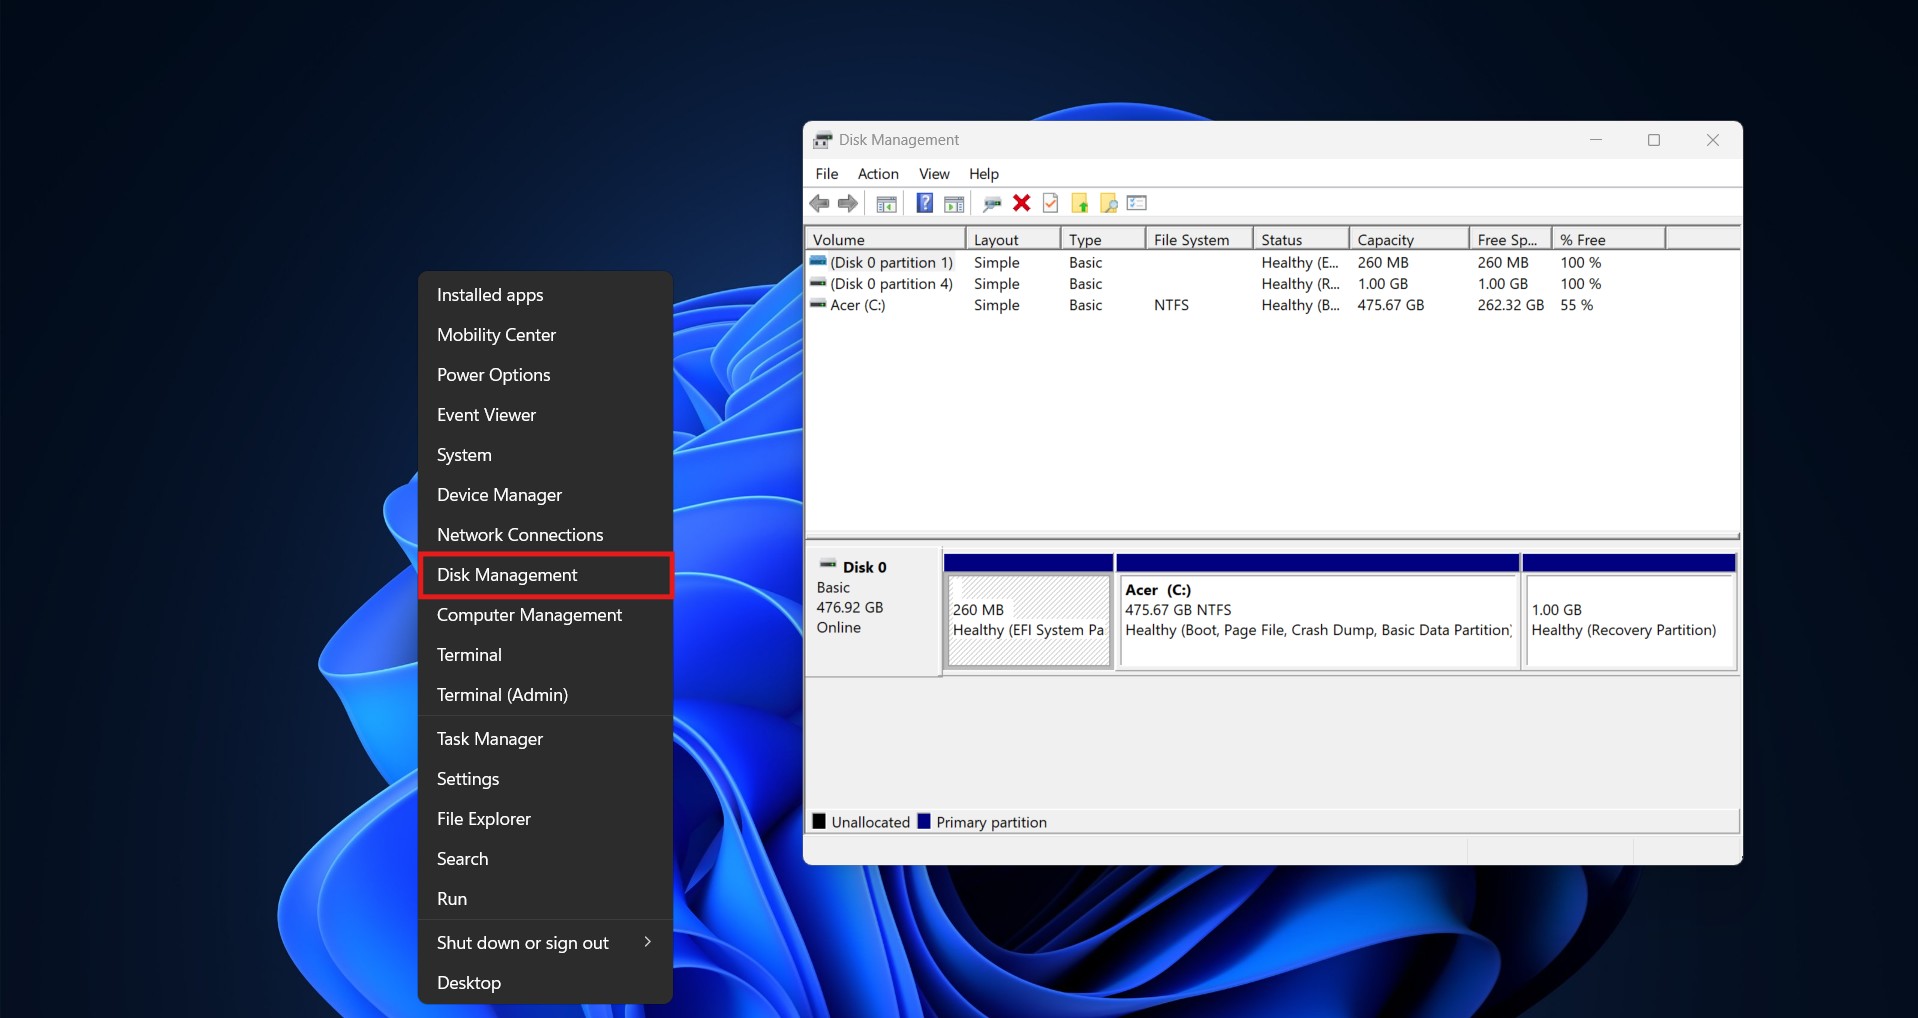Select the Acer (C:) volume row
The image size is (1918, 1018).
coord(857,306)
